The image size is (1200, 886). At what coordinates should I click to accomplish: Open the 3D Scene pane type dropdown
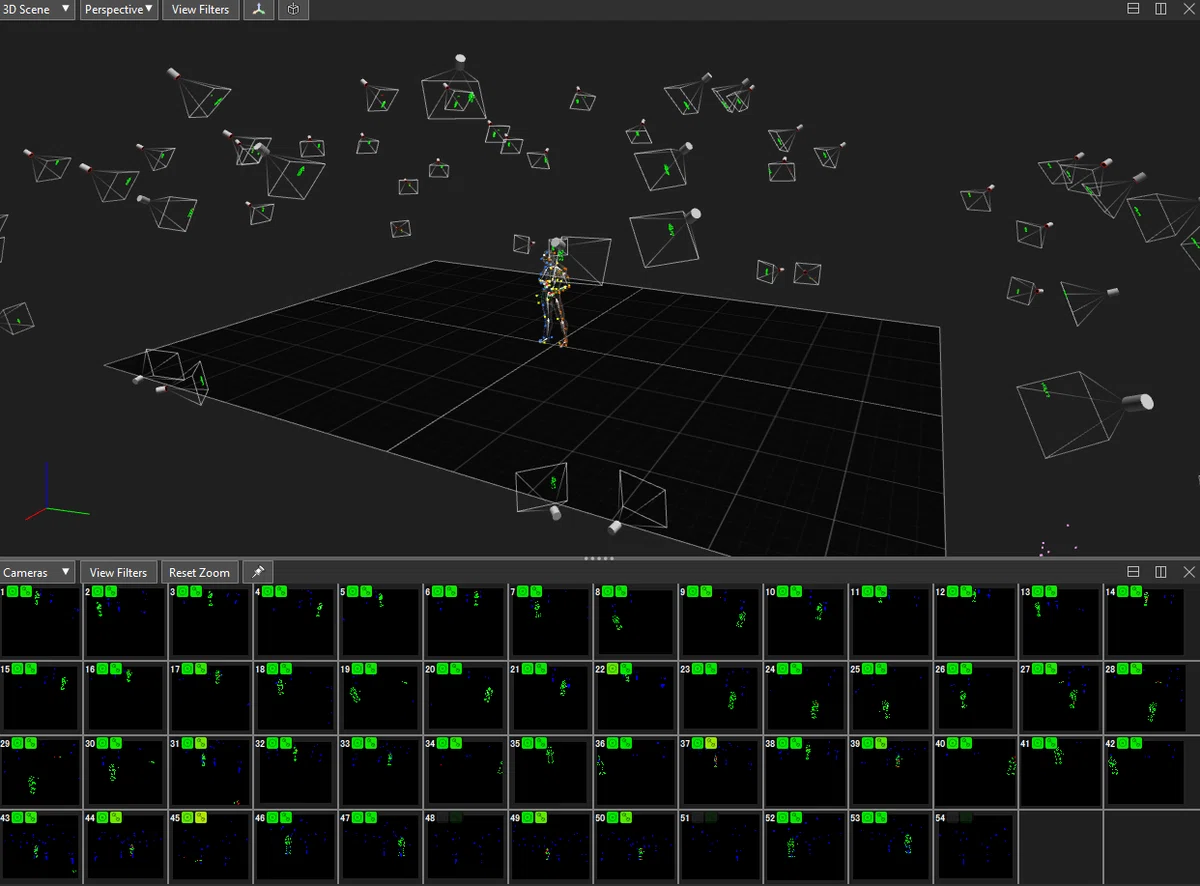[38, 10]
